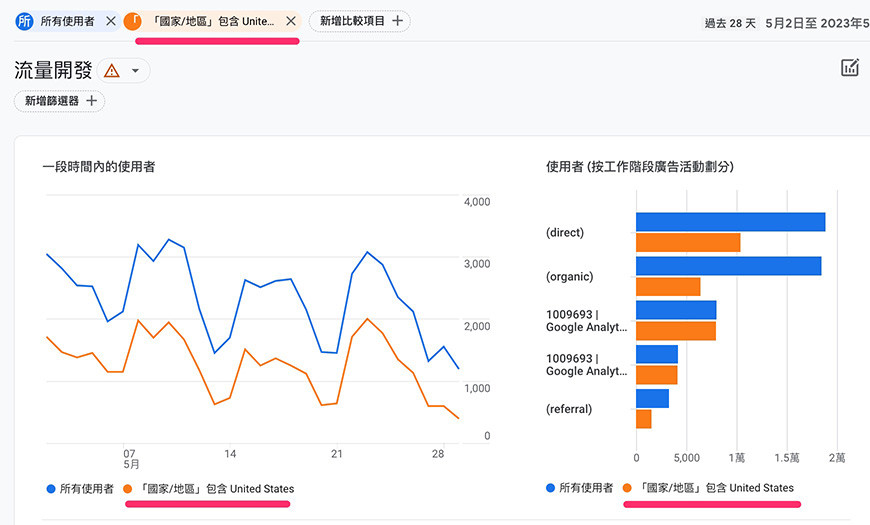870x525 pixels.
Task: Click the orange United States legend dot under line chart
Action: tap(128, 489)
